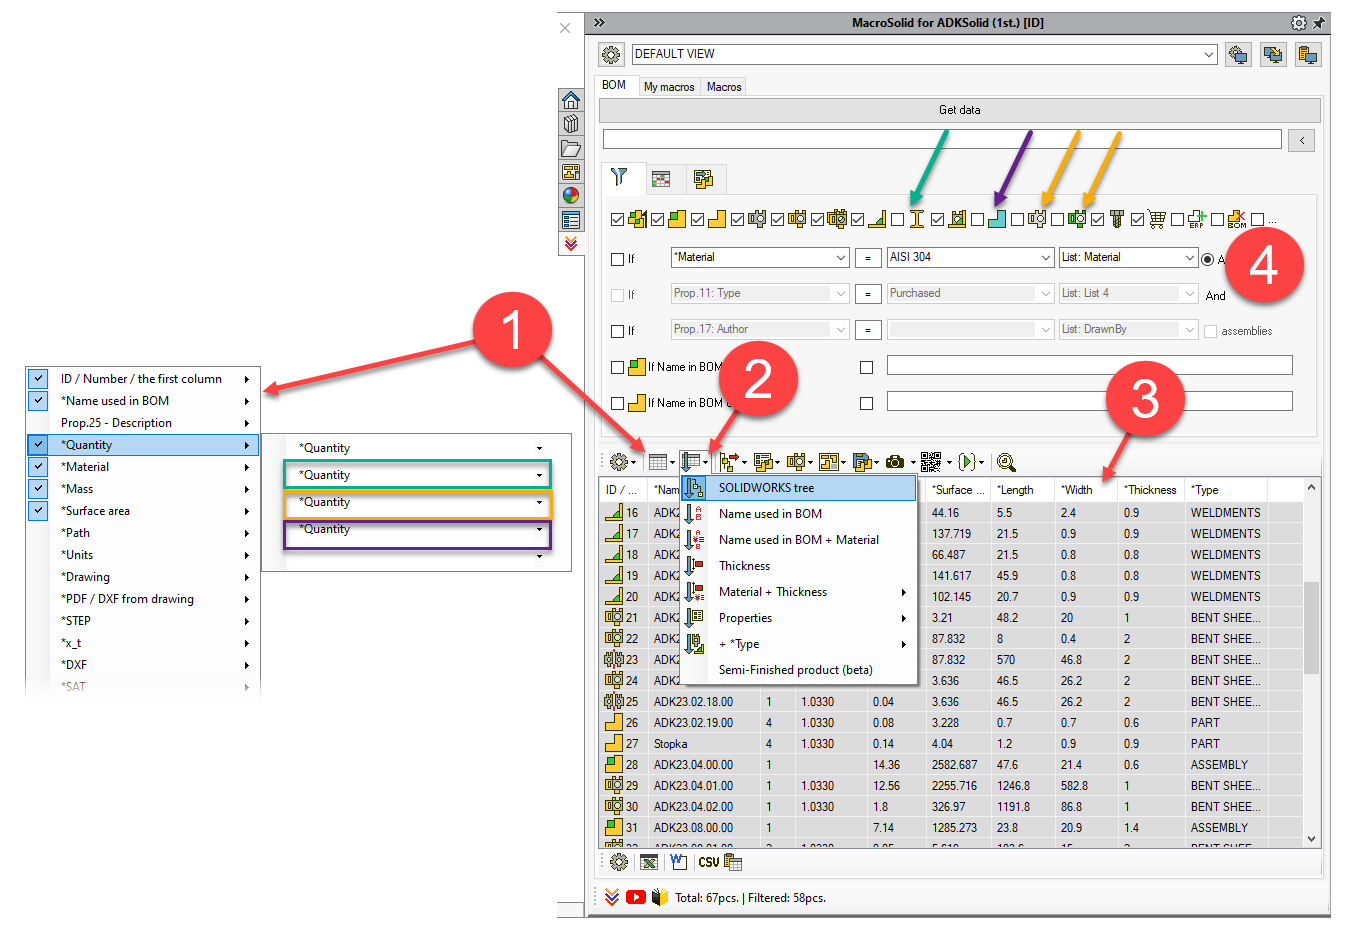The height and width of the screenshot is (927, 1345).
Task: Click the < button beside the search field
Action: click(1301, 140)
